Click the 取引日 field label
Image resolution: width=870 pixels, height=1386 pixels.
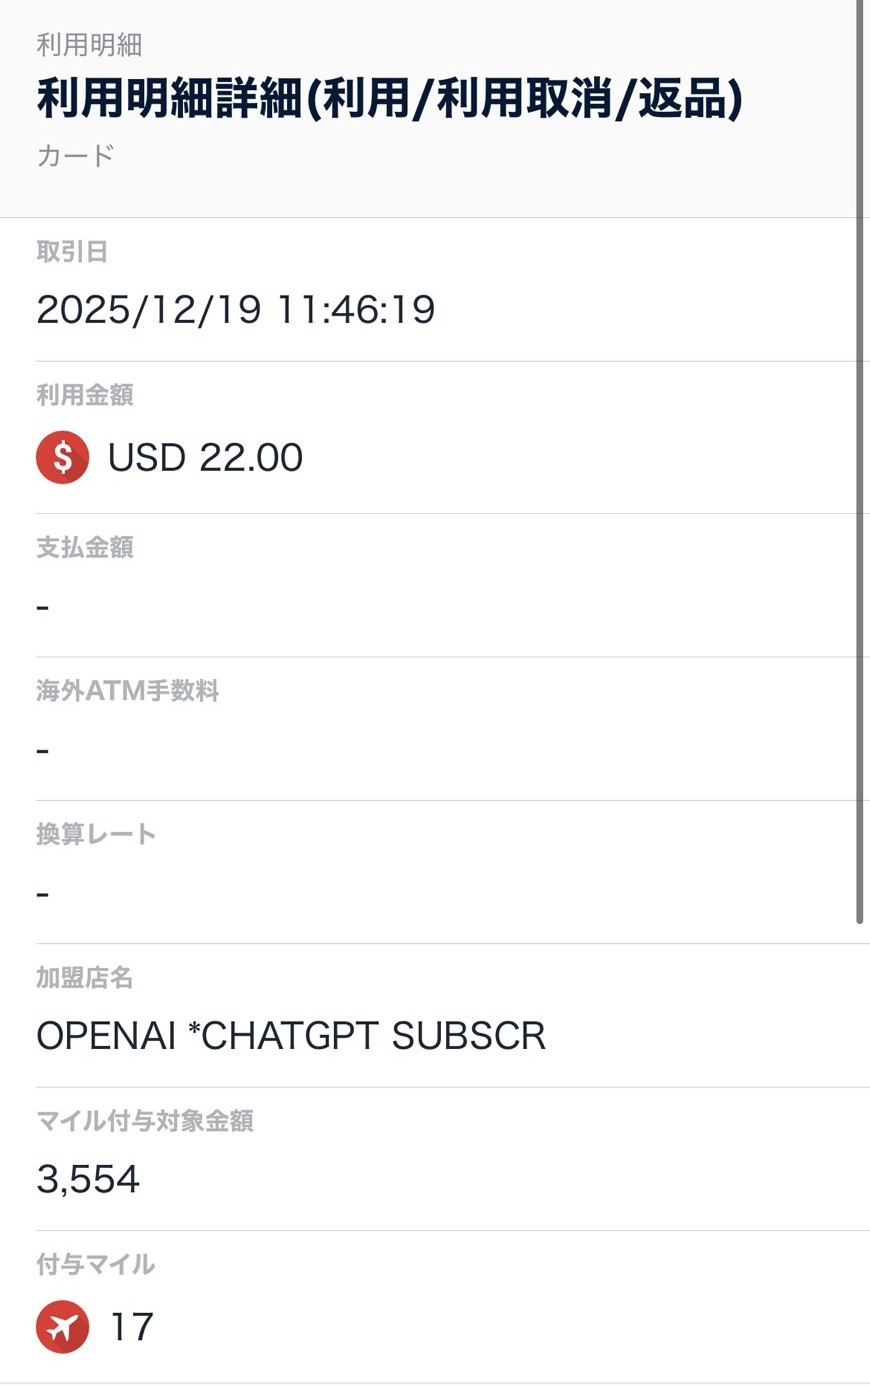coord(72,252)
